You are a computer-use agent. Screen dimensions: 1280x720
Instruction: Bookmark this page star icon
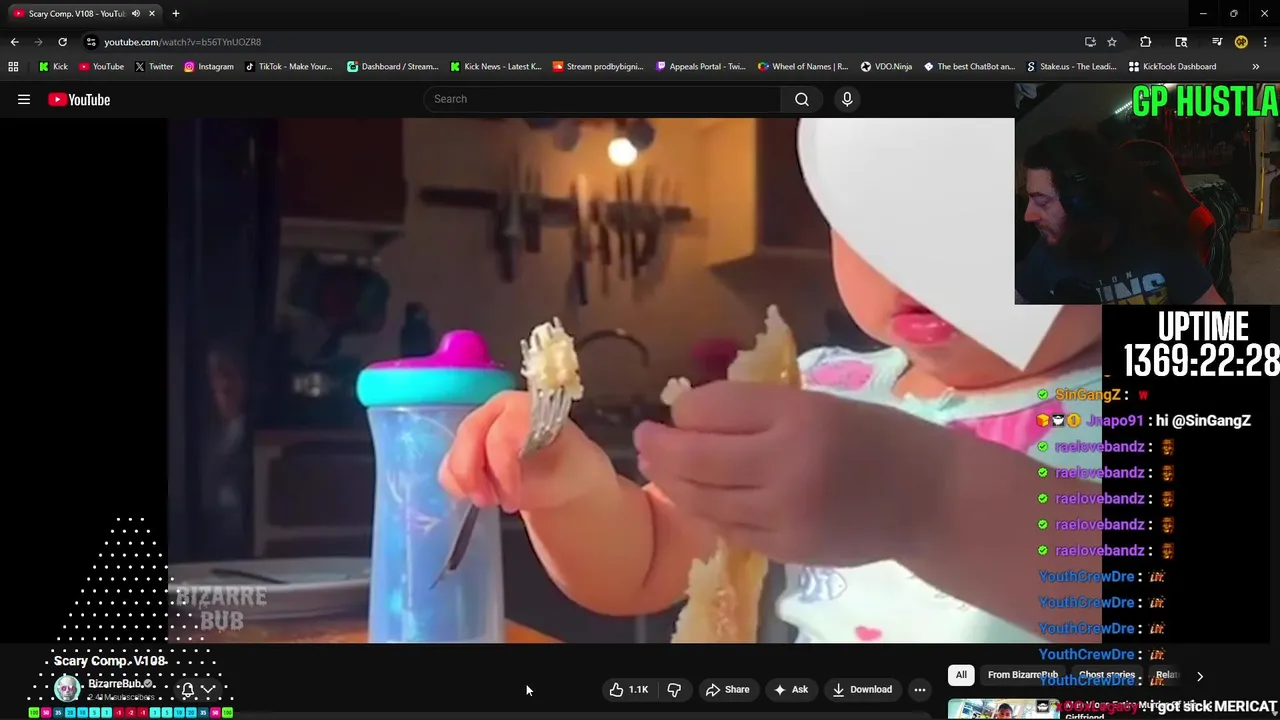click(1112, 42)
